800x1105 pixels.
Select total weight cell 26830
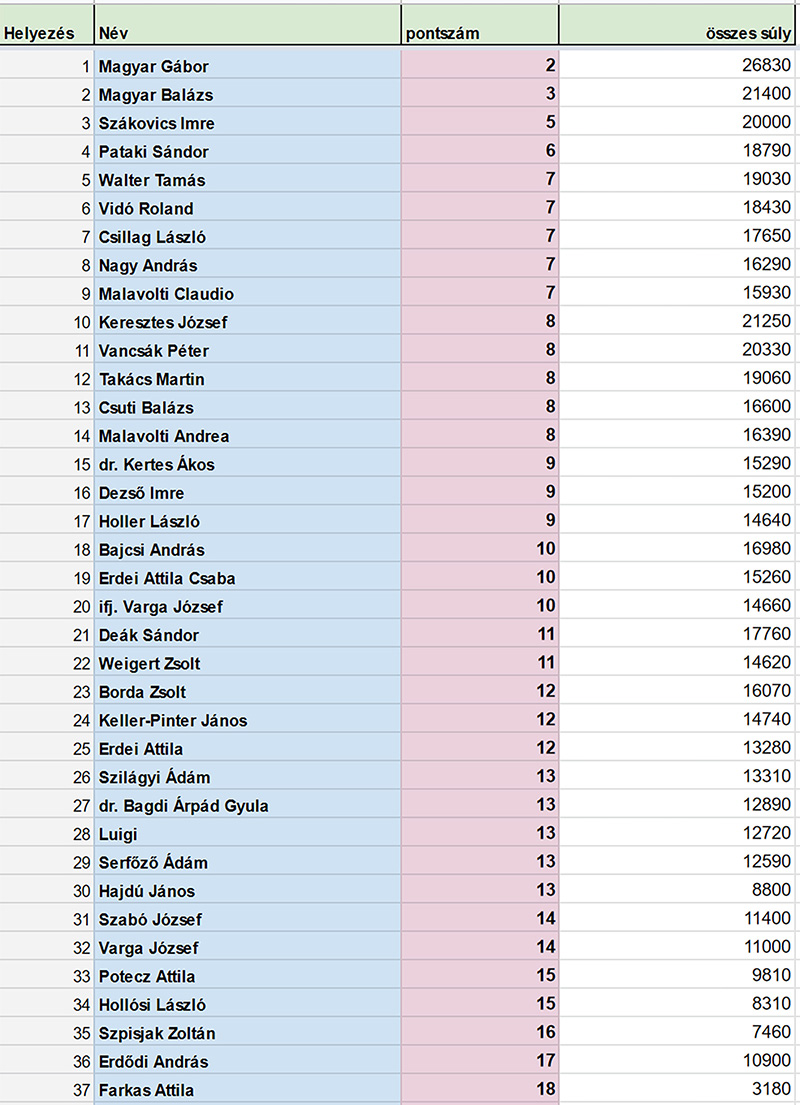pos(677,66)
